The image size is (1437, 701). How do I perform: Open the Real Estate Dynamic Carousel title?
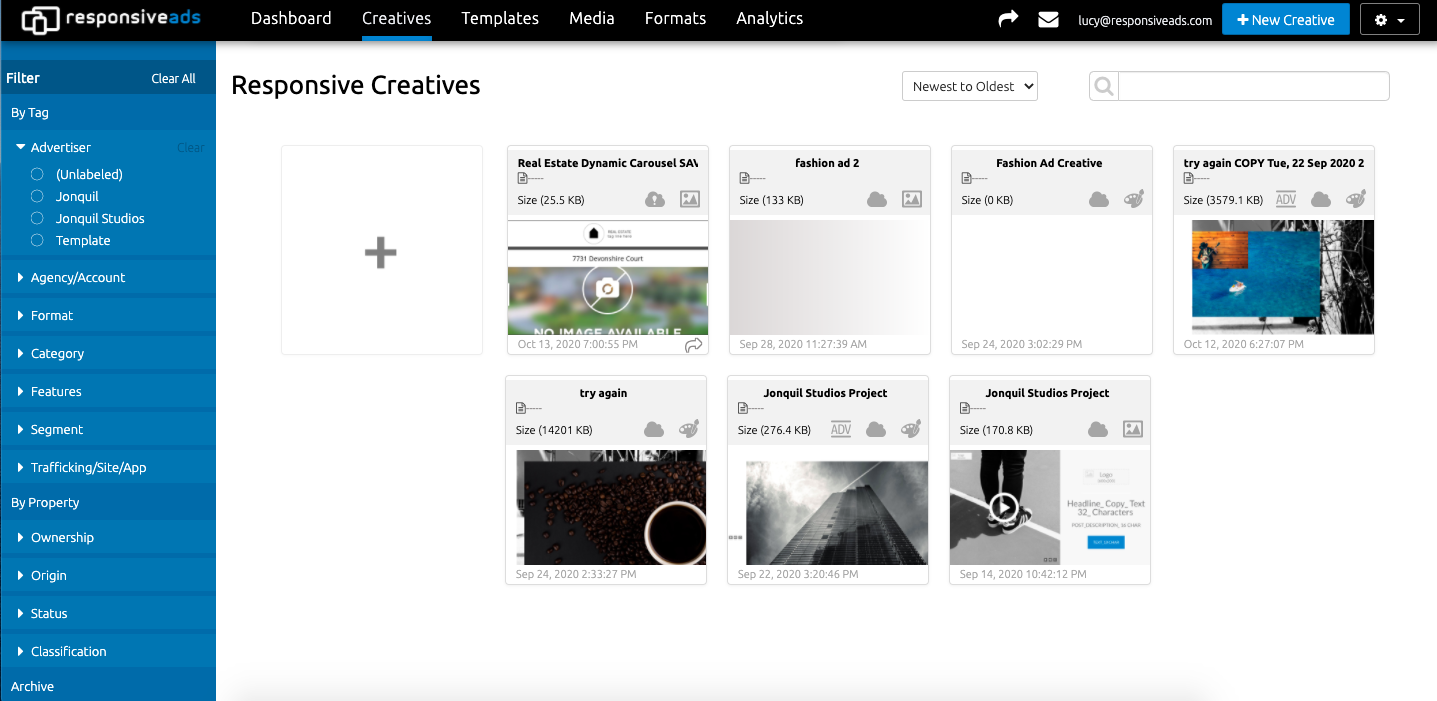tap(607, 163)
